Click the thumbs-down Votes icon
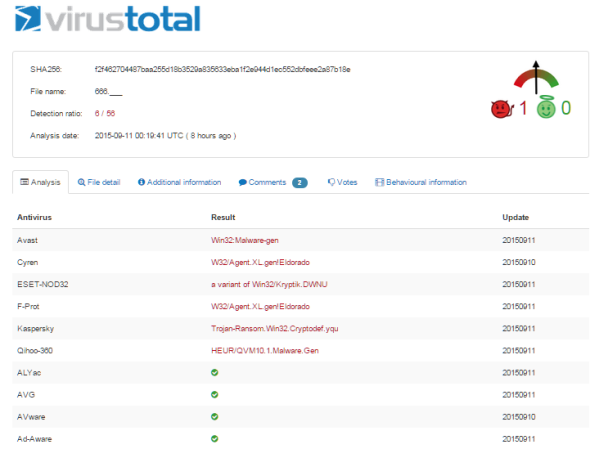The image size is (600, 449). tap(331, 182)
